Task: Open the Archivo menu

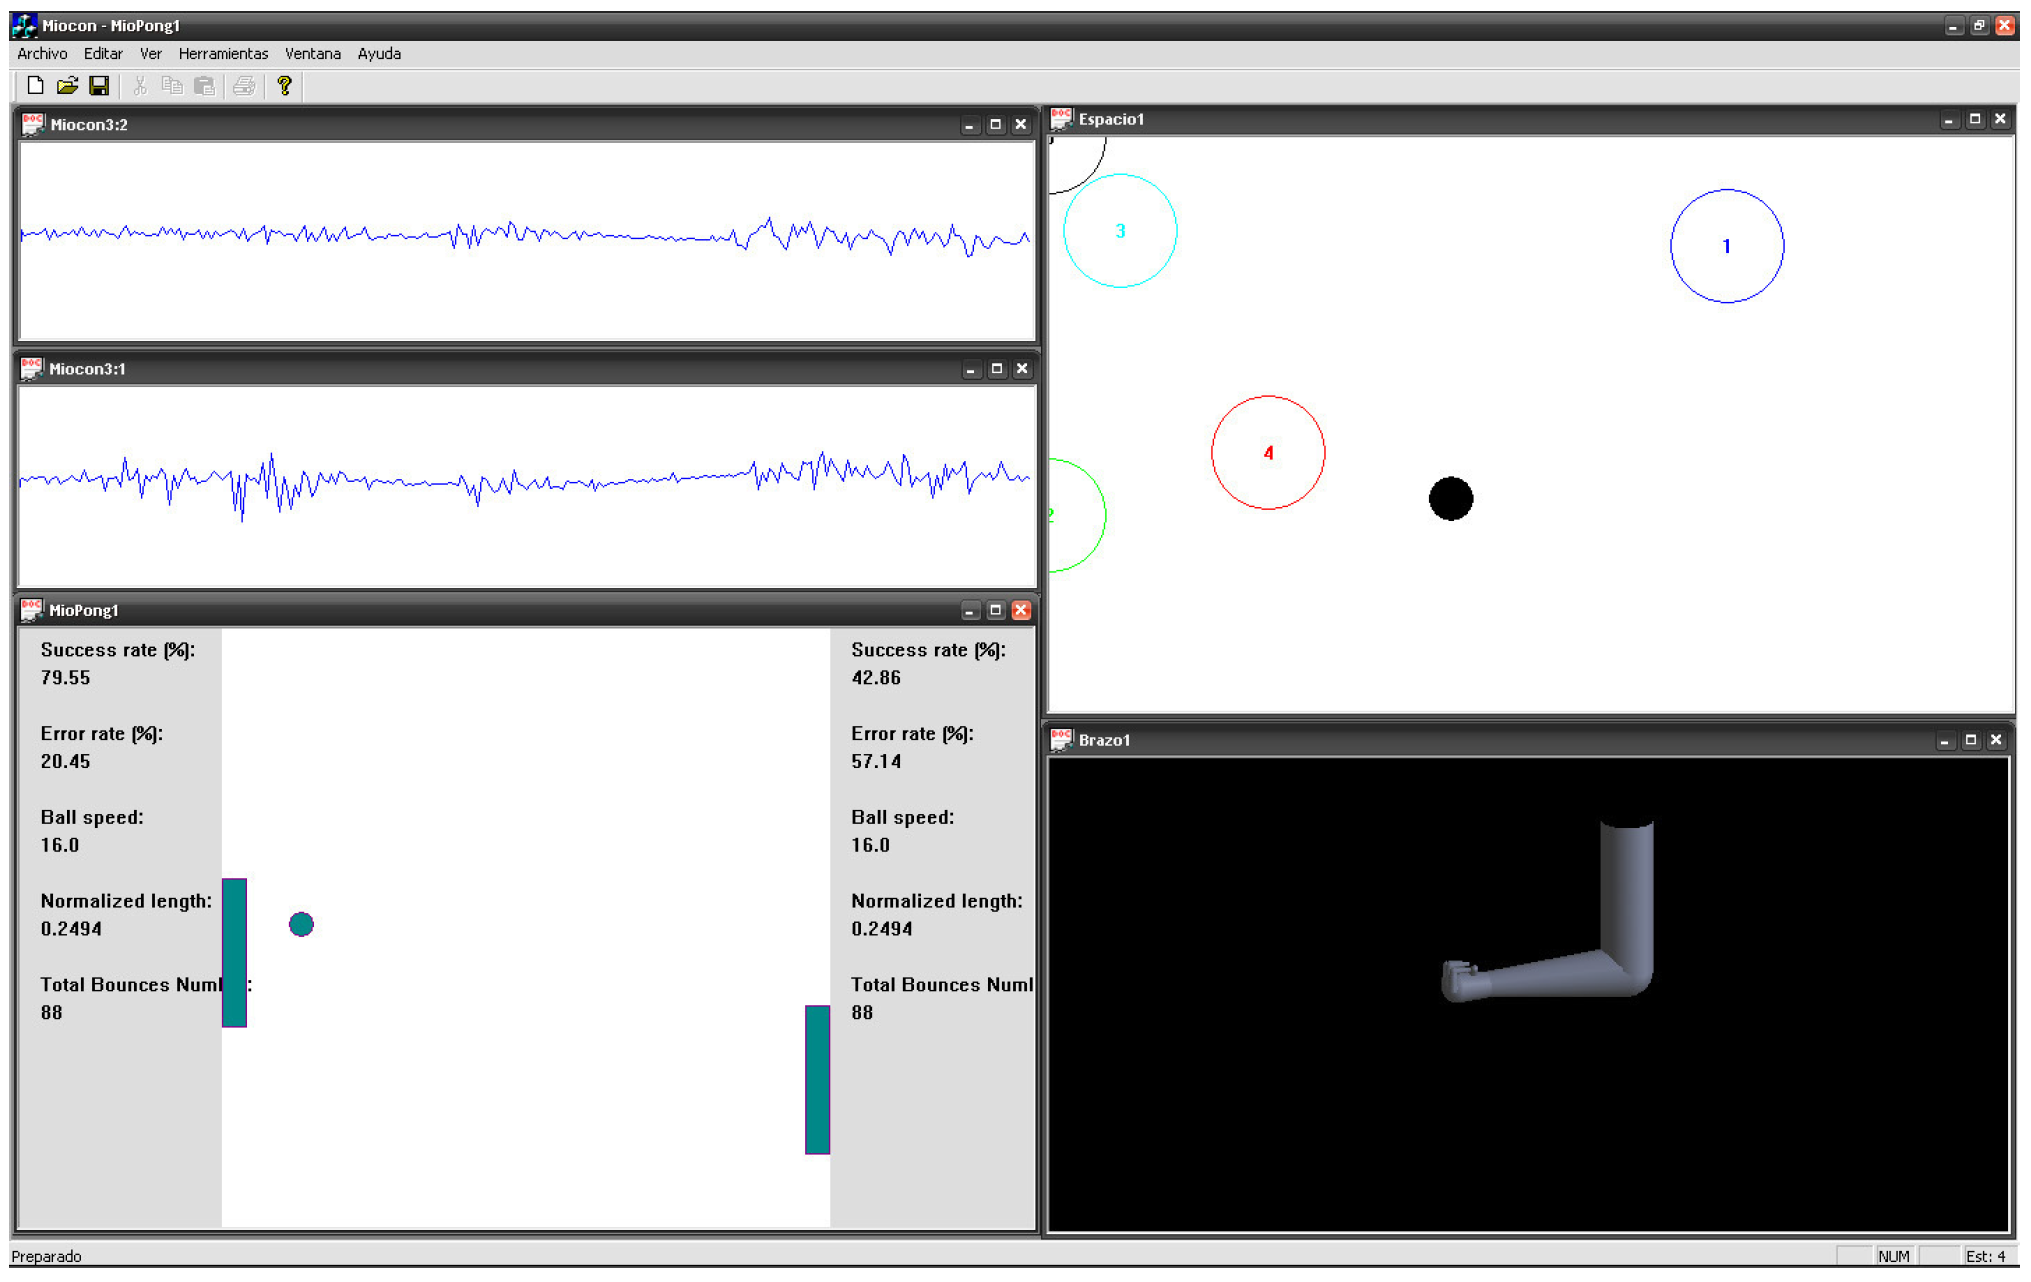Action: 42,54
